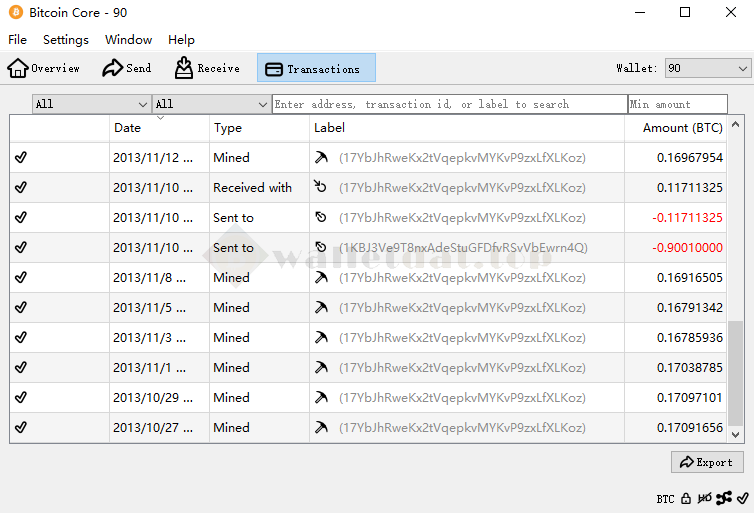Sort by the Amount (BTC) column header
The width and height of the screenshot is (754, 513).
(x=682, y=128)
